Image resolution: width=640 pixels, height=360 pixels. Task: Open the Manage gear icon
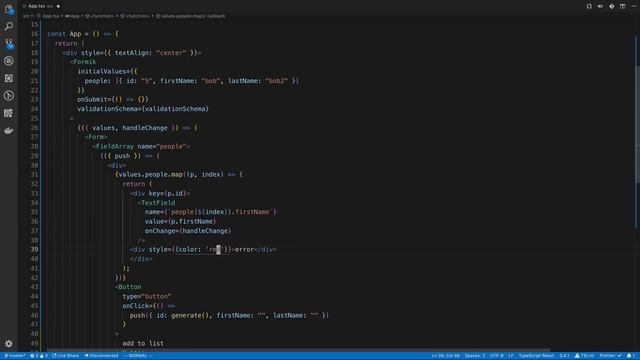click(9, 344)
